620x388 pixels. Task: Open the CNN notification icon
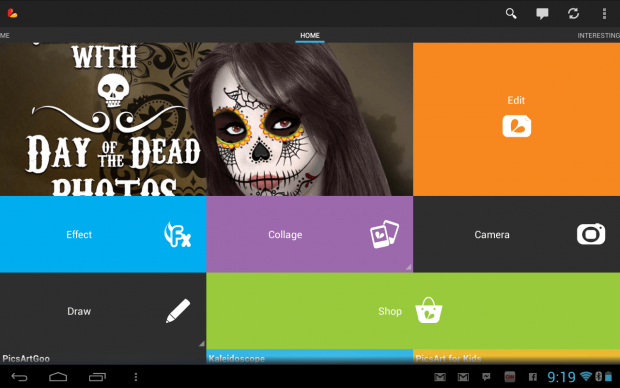click(510, 377)
